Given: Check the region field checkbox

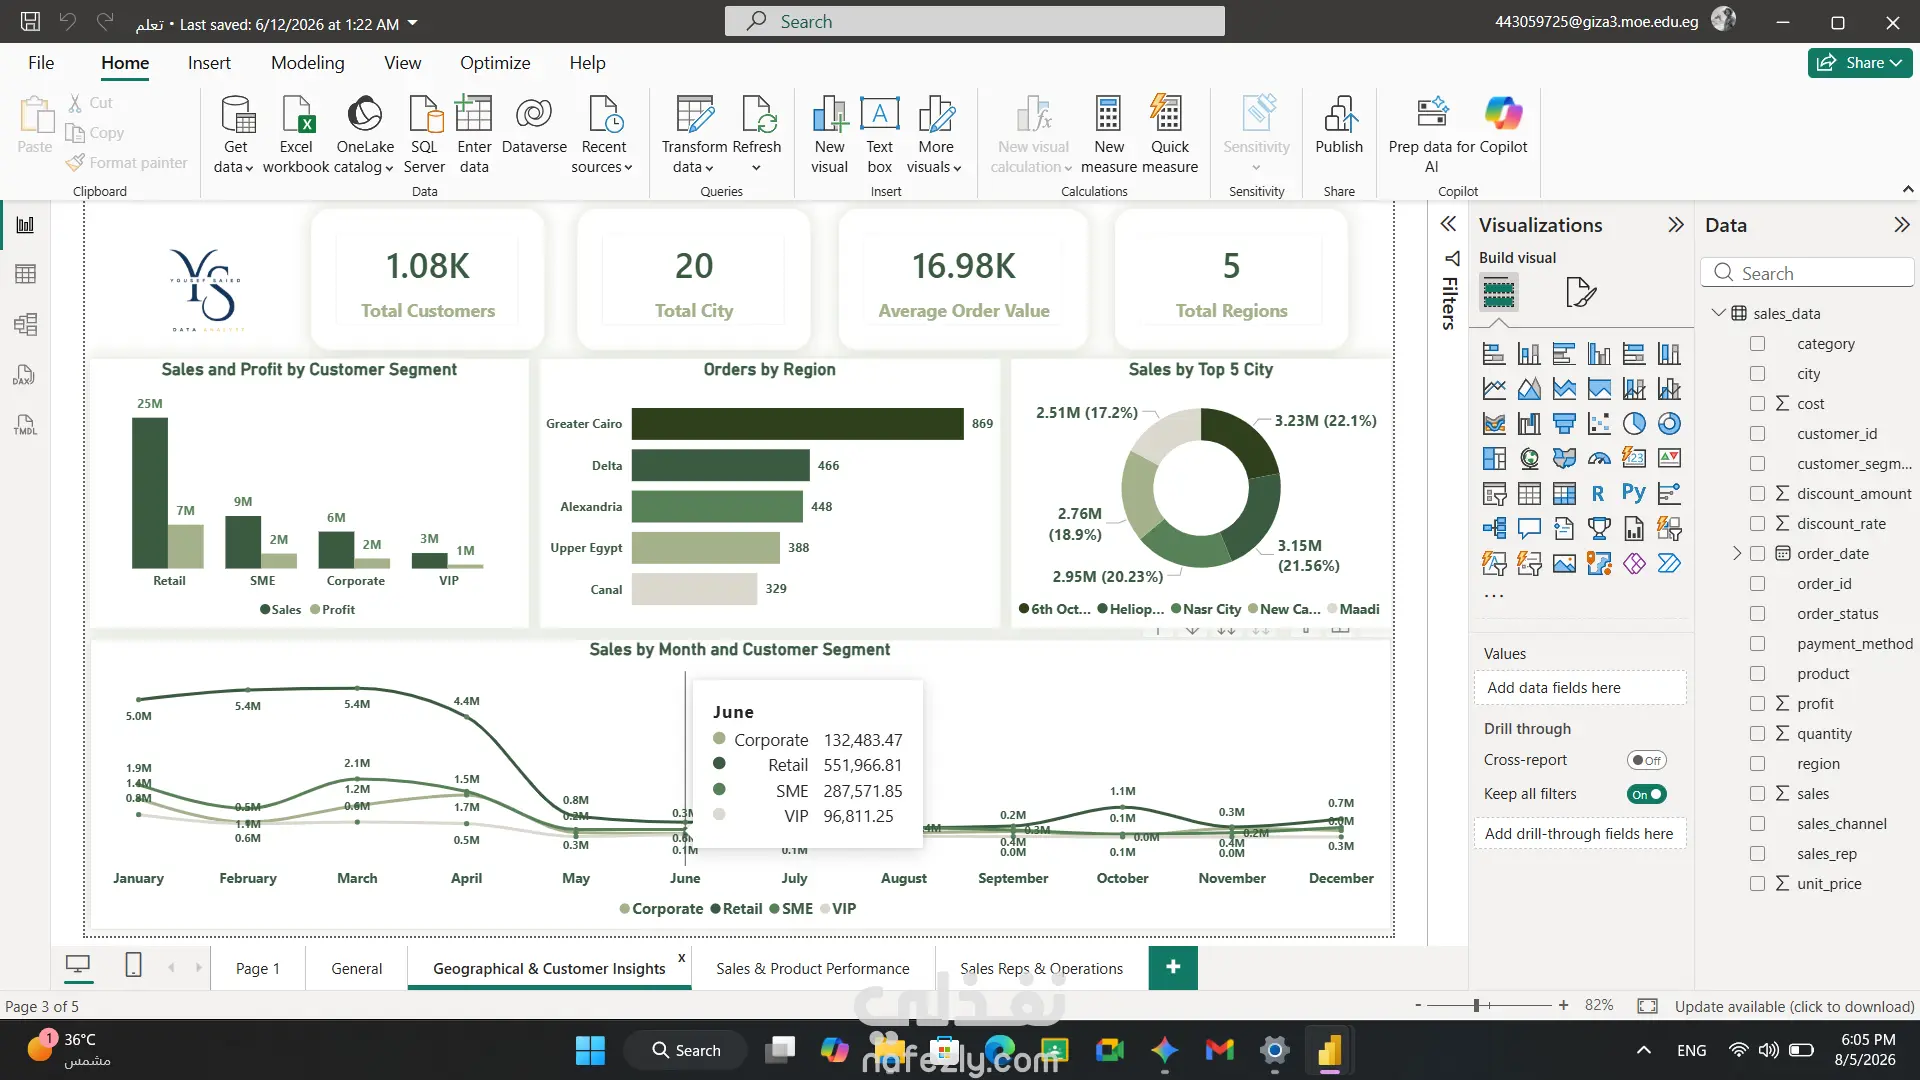Looking at the screenshot, I should (x=1757, y=763).
